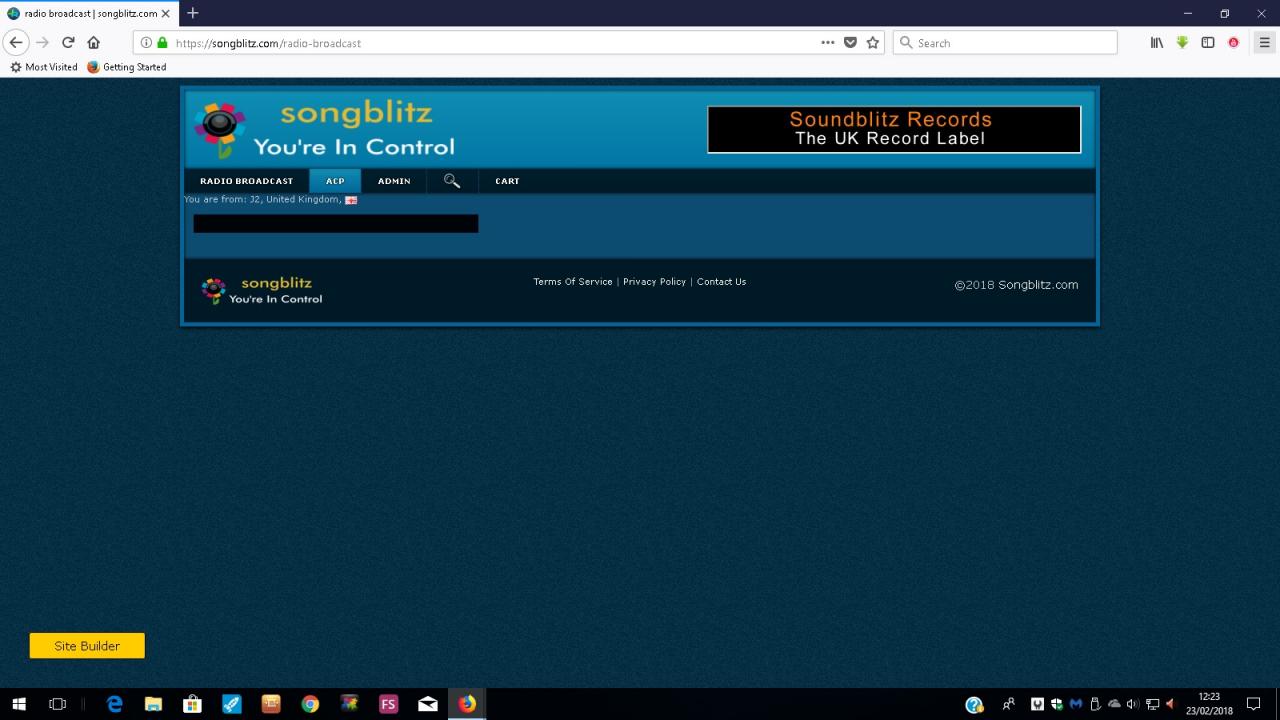Open page actions three-dot menu in address bar
This screenshot has height=720, width=1280.
point(828,43)
